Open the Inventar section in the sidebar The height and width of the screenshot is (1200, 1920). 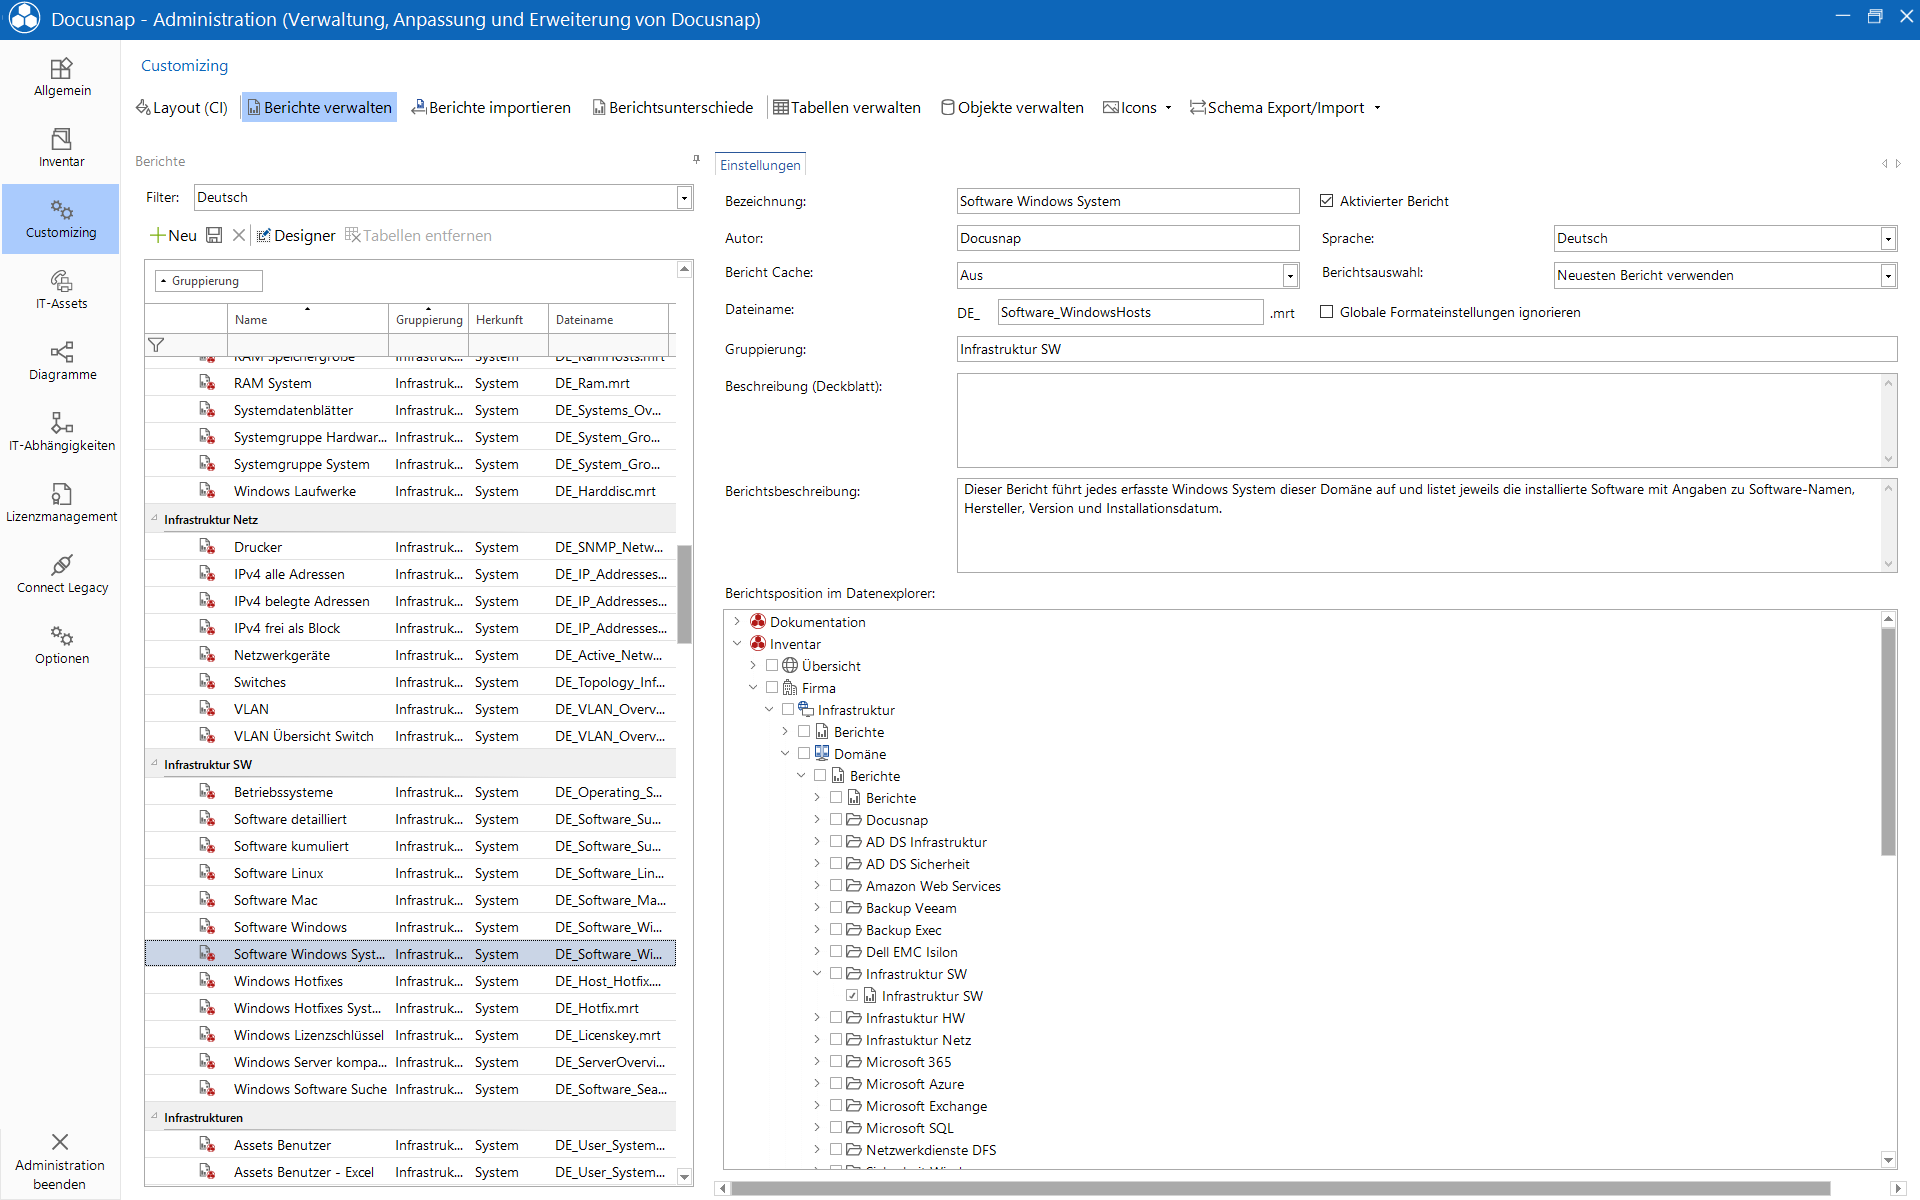tap(61, 147)
